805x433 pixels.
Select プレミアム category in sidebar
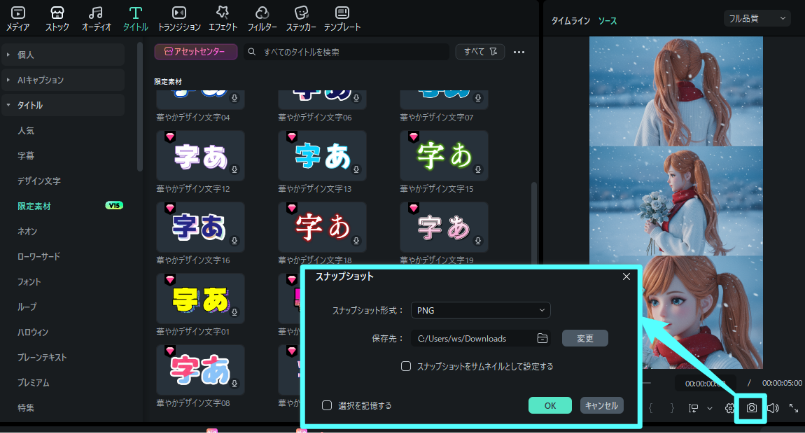click(33, 382)
